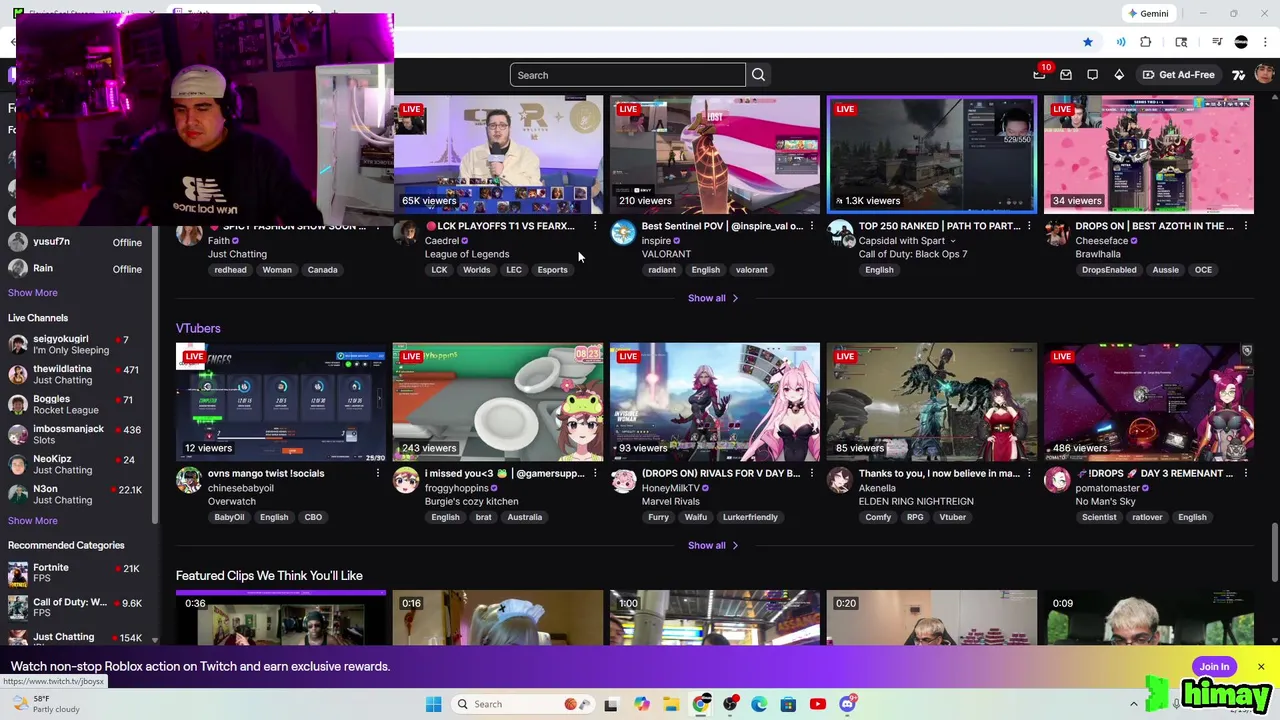Open Microsoft Edge from taskbar
Screen dimensions: 1280x720
point(760,704)
